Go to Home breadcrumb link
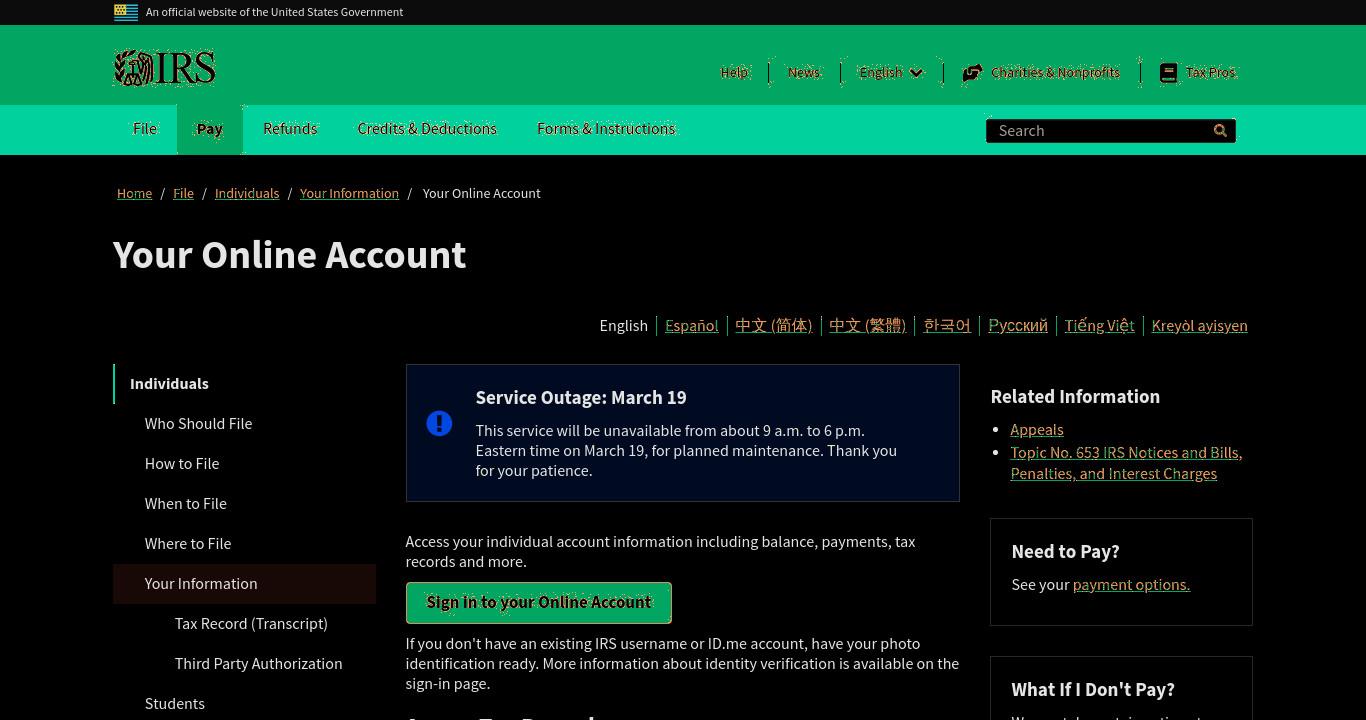1366x720 pixels. (135, 193)
